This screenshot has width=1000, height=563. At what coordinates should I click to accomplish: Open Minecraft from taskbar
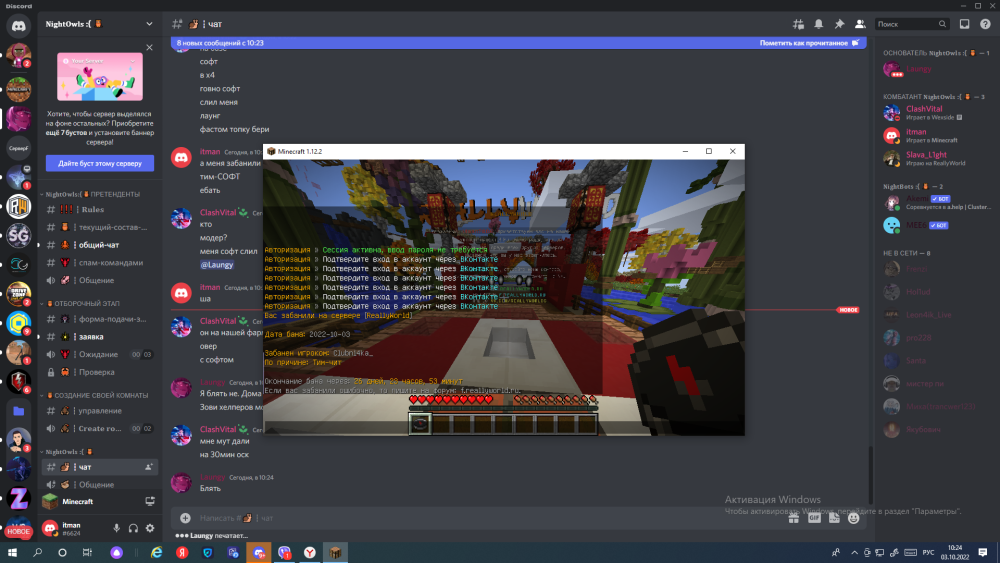(x=335, y=552)
